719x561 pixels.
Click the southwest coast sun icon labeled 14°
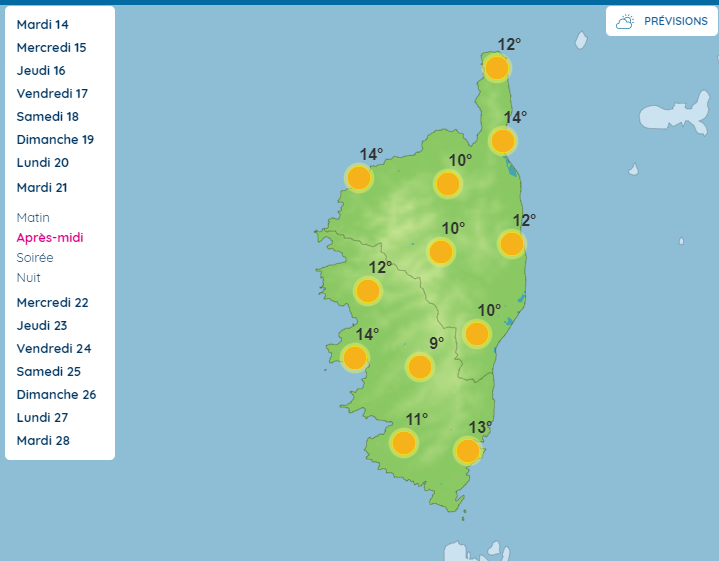355,357
